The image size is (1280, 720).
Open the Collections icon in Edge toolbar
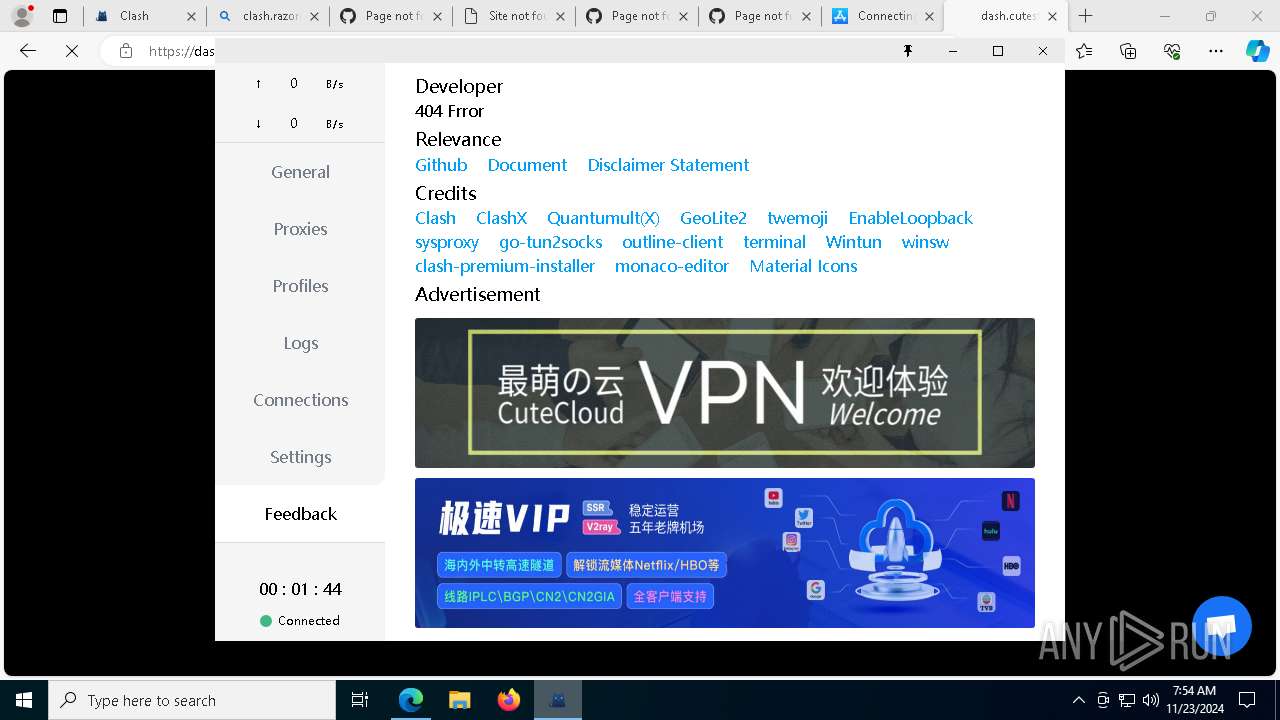[1128, 51]
